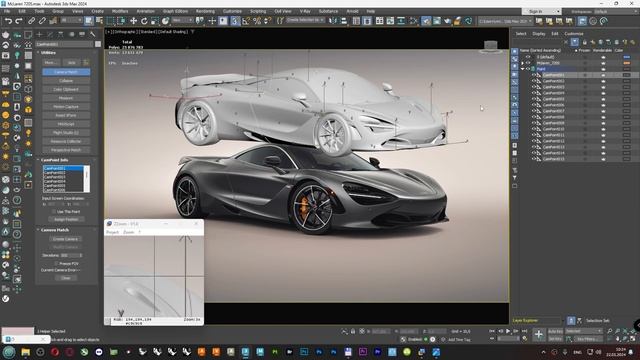The width and height of the screenshot is (640, 360).
Task: Toggle the 3D Snaps icon
Action: (x=235, y=21)
